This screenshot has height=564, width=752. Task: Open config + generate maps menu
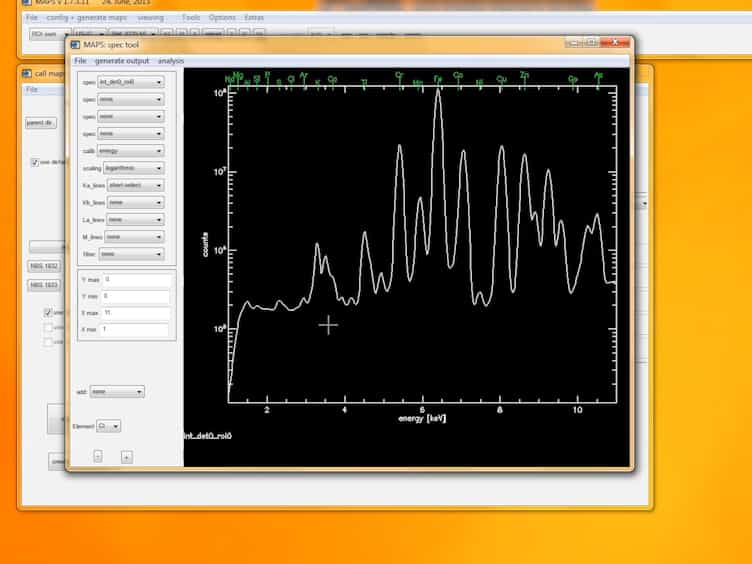pos(87,18)
